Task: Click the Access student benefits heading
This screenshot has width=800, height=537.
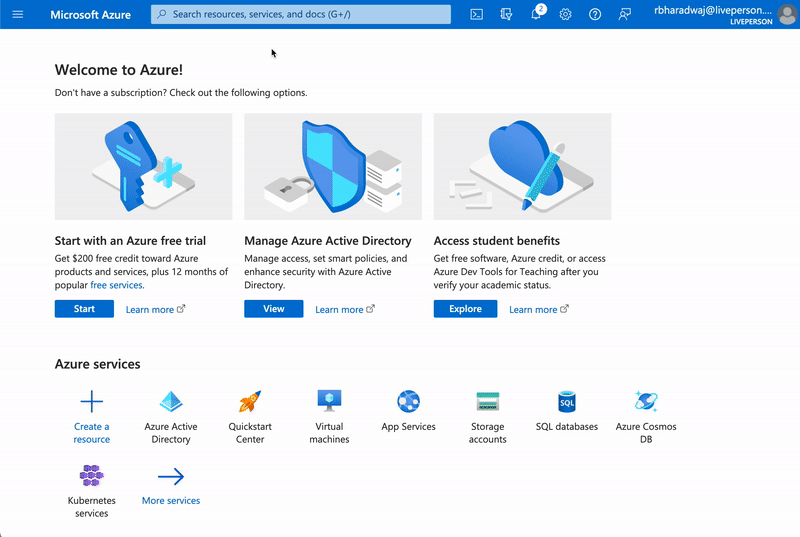Action: tap(496, 241)
